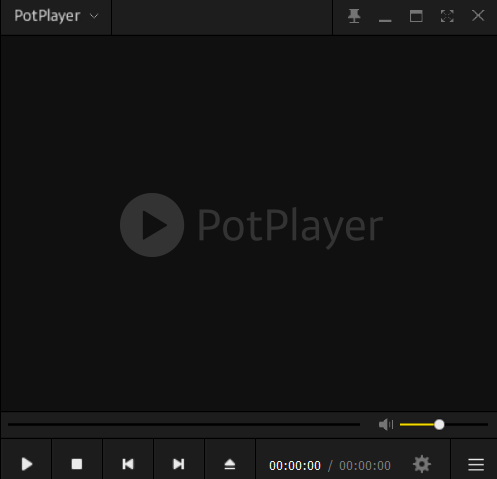
Task: Open the playlist hamburger menu
Action: coord(476,464)
